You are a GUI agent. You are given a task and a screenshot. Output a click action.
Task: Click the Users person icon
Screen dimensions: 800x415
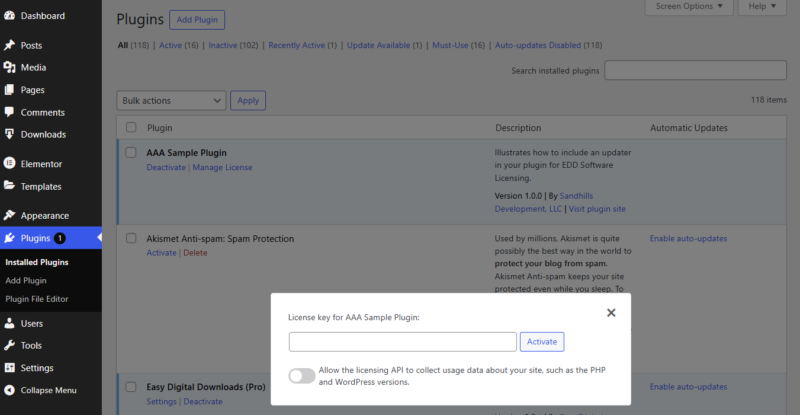tap(10, 323)
